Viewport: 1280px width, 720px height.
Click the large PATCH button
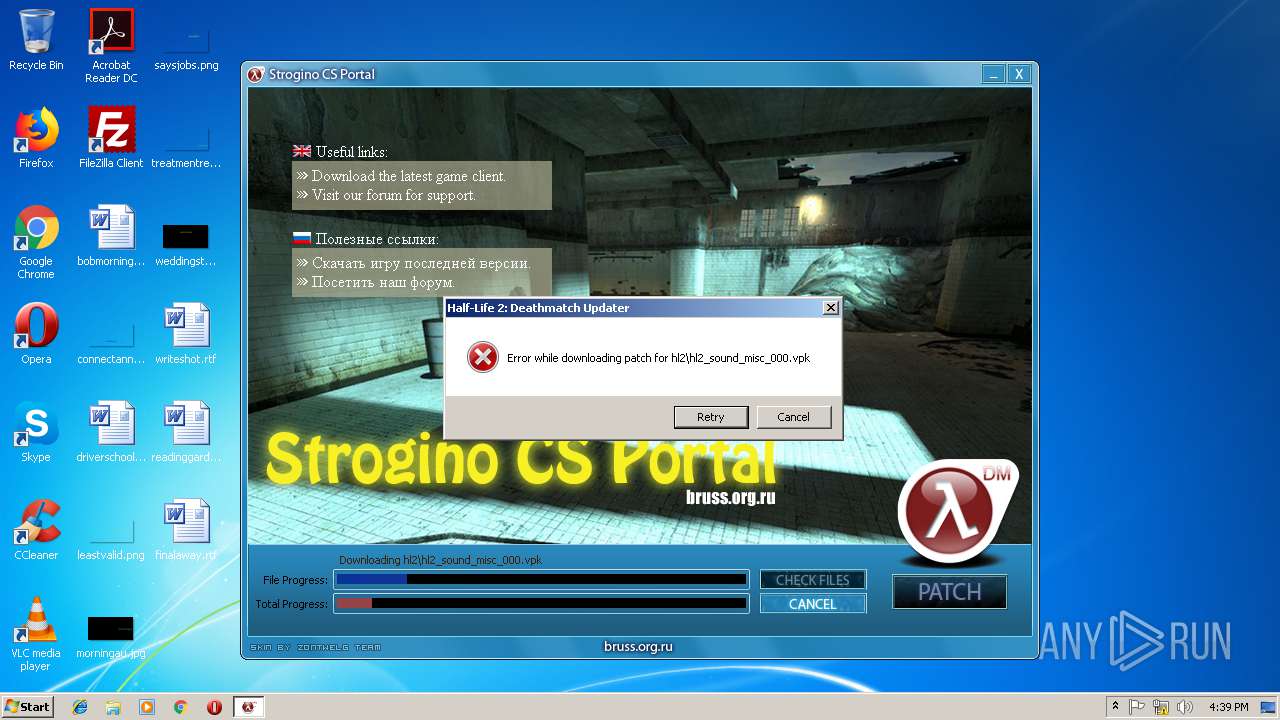coord(950,592)
